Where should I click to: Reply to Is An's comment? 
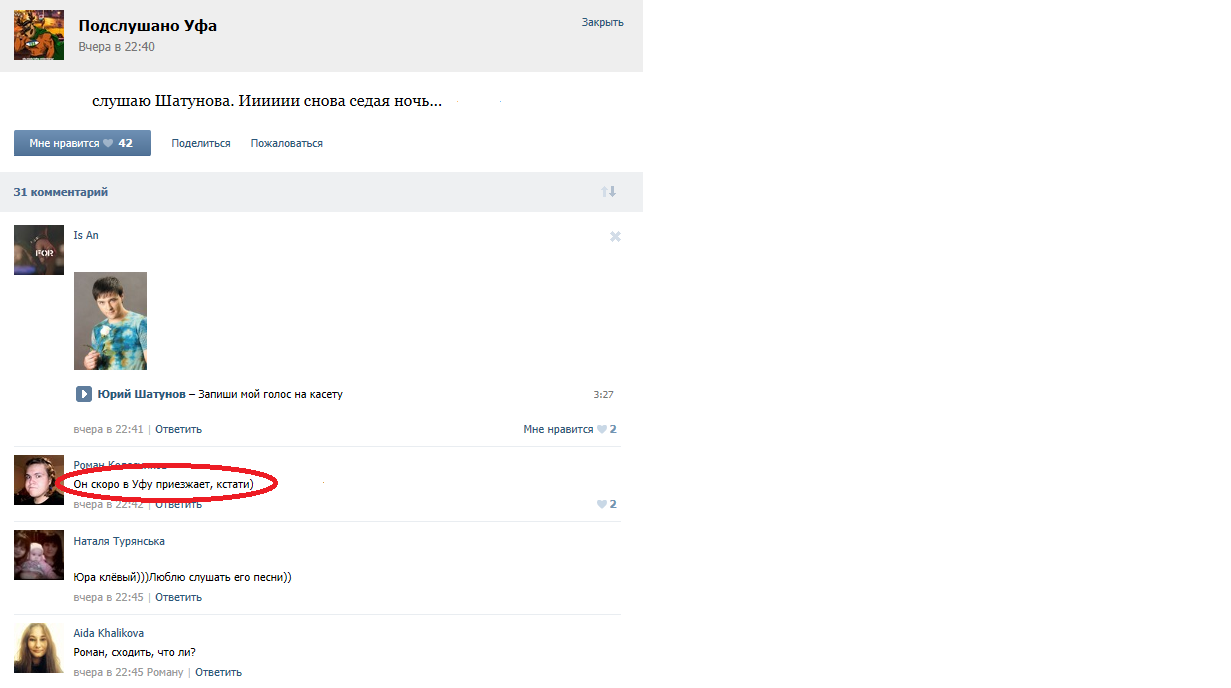click(178, 429)
